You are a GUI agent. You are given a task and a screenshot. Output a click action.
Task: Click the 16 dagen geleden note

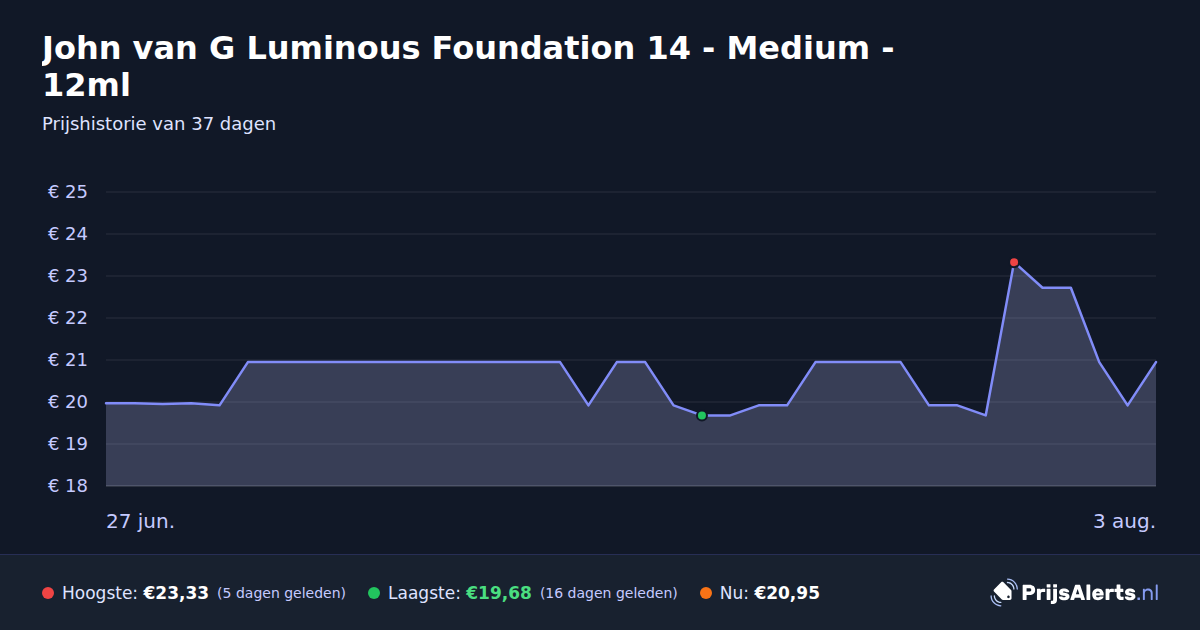[609, 593]
